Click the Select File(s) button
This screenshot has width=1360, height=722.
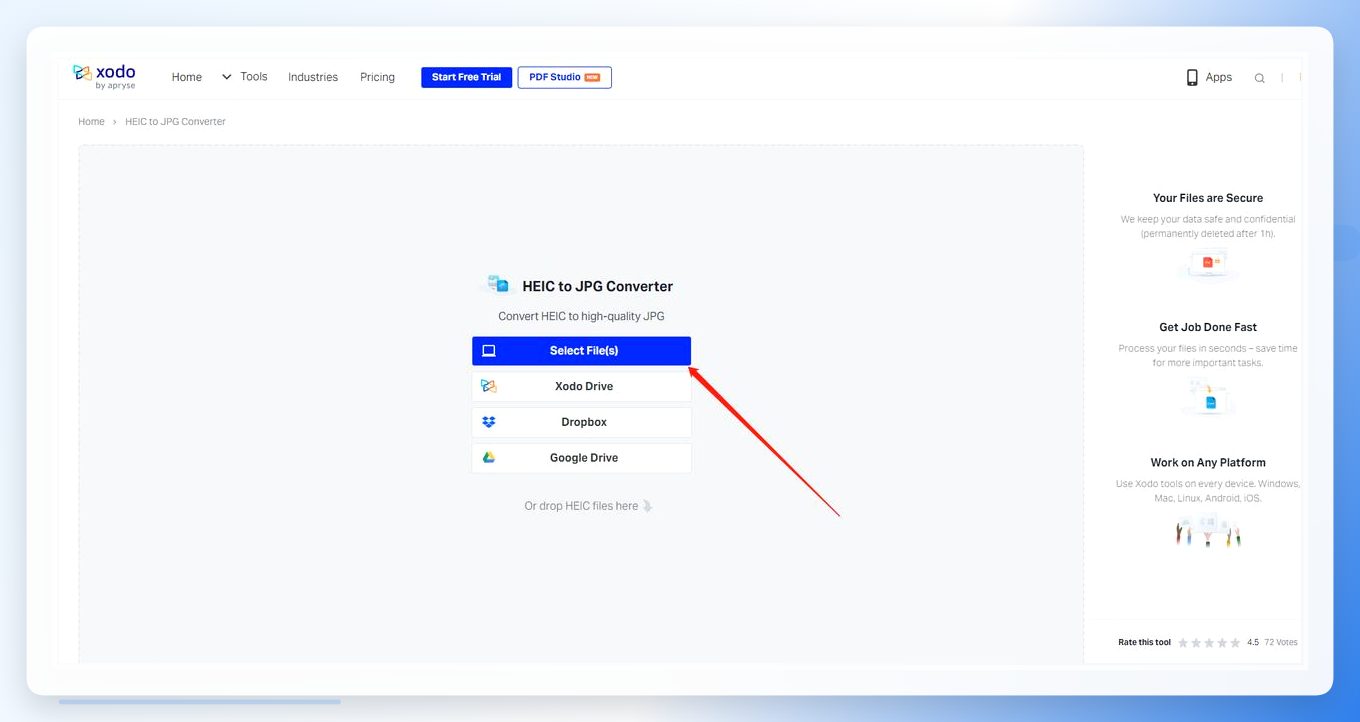click(581, 351)
